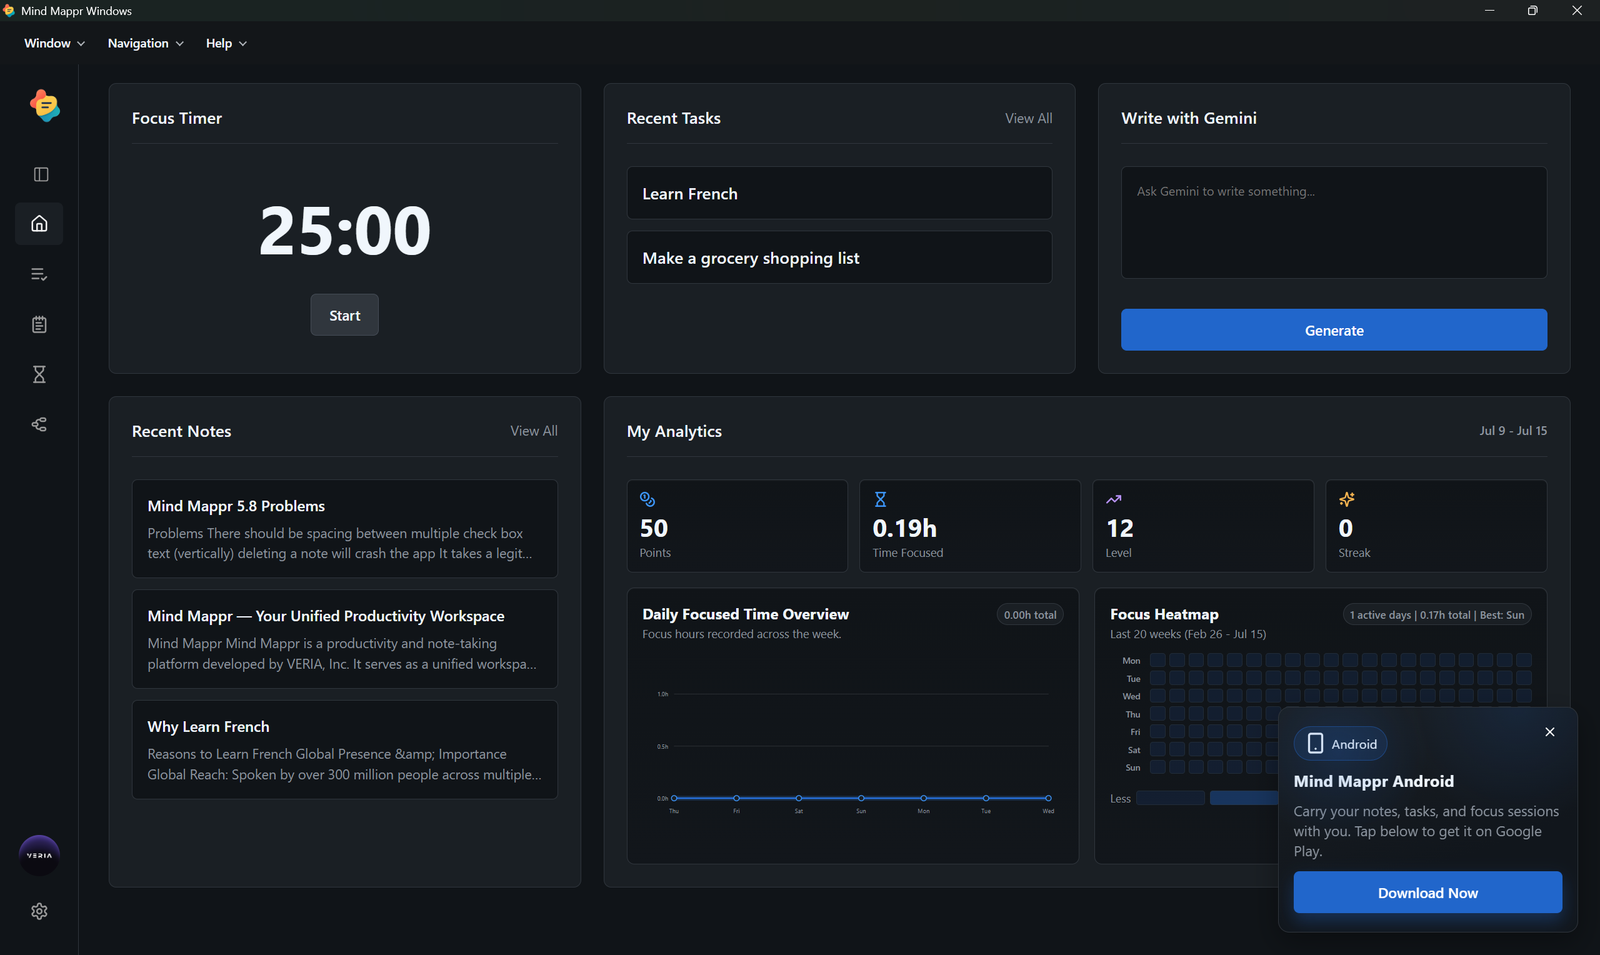
Task: Click the Level 12 stat value
Action: pos(1120,529)
